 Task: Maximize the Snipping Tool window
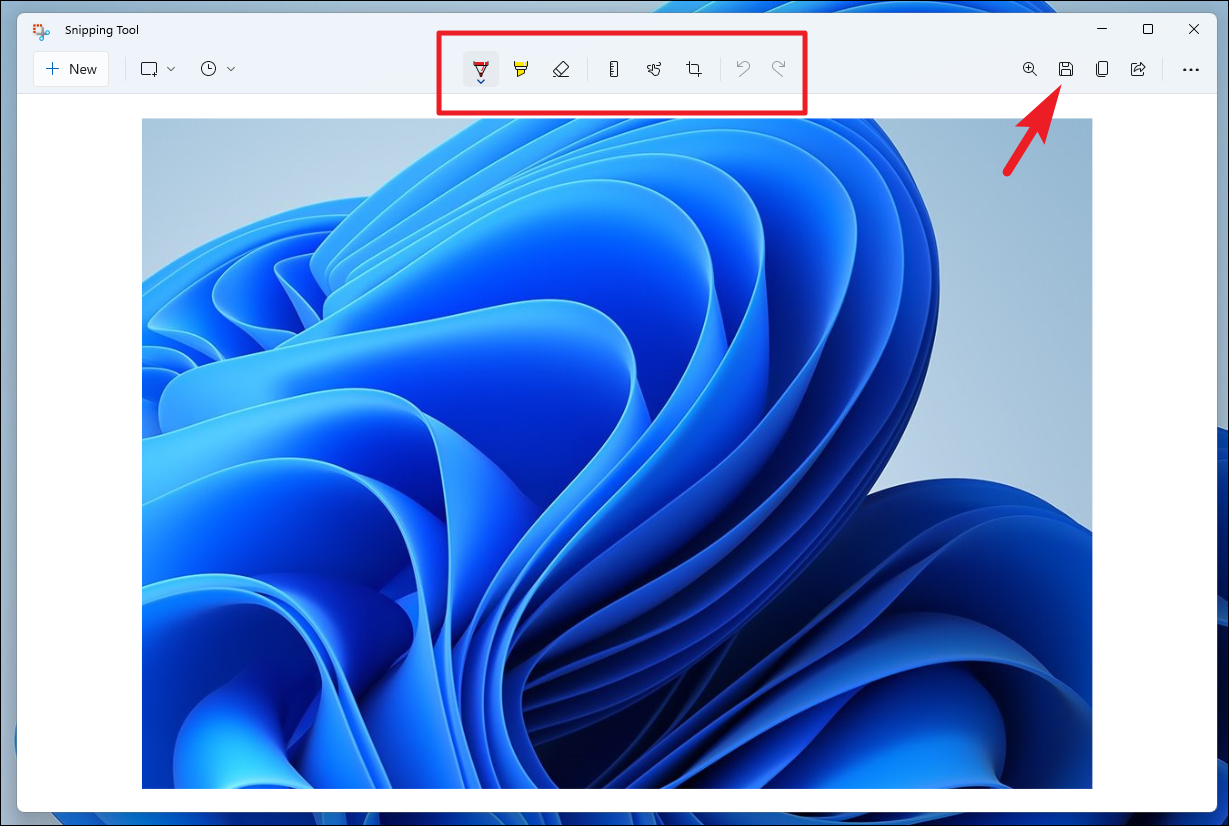pyautogui.click(x=1148, y=30)
